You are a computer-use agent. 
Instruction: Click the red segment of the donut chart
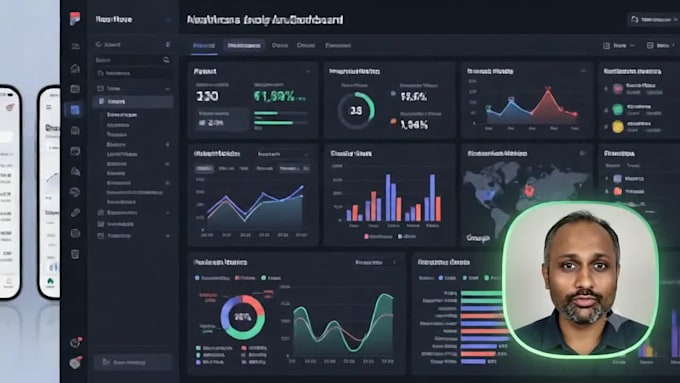click(256, 304)
